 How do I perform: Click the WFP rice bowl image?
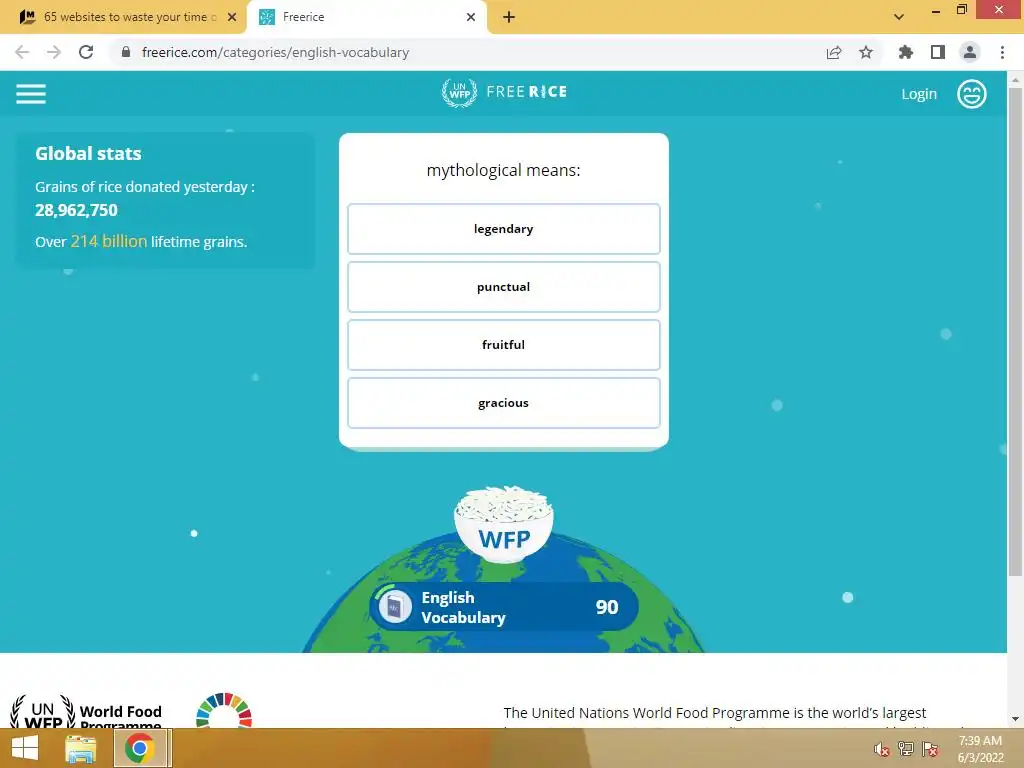[504, 524]
